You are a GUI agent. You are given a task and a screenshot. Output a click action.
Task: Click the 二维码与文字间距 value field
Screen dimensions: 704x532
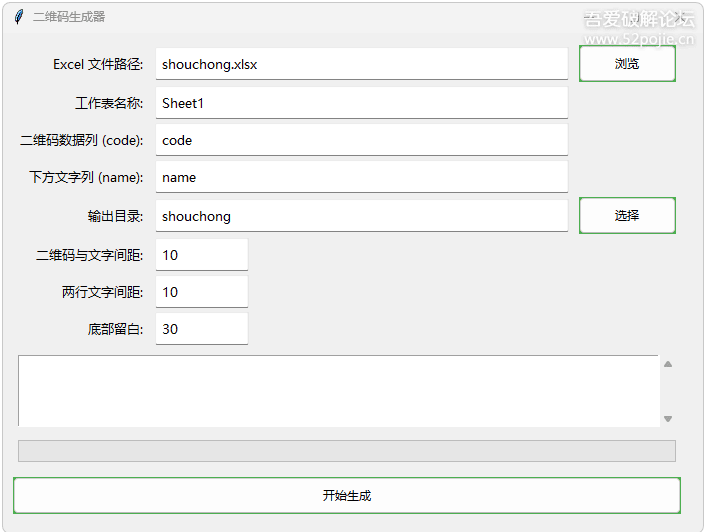coord(201,255)
